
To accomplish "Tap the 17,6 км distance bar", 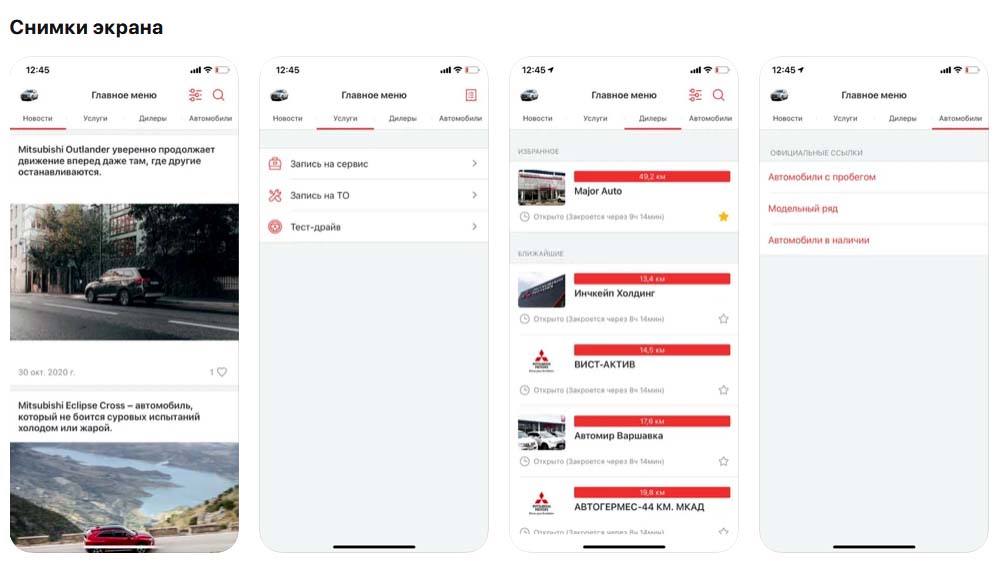I will click(x=652, y=421).
